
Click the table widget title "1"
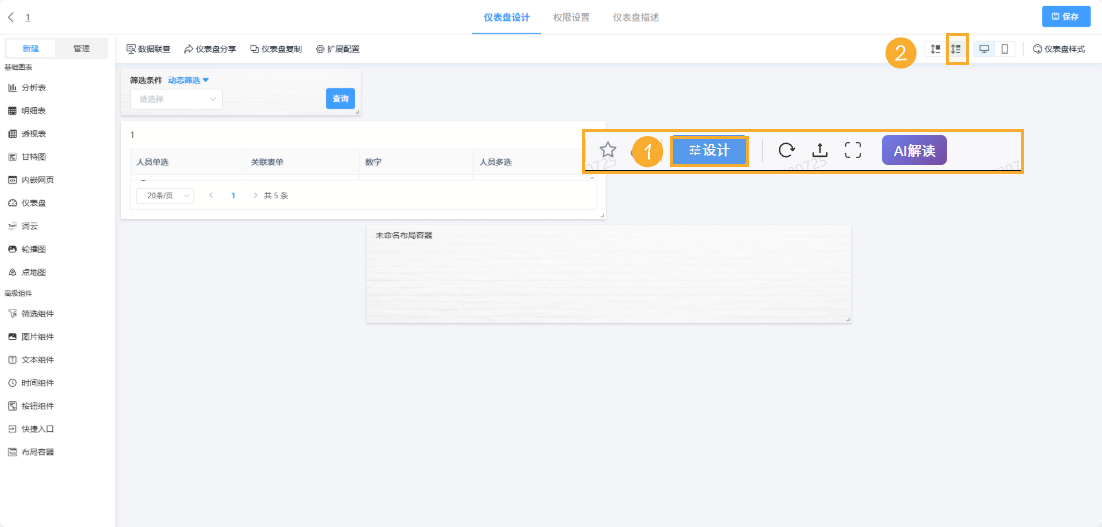click(x=133, y=134)
